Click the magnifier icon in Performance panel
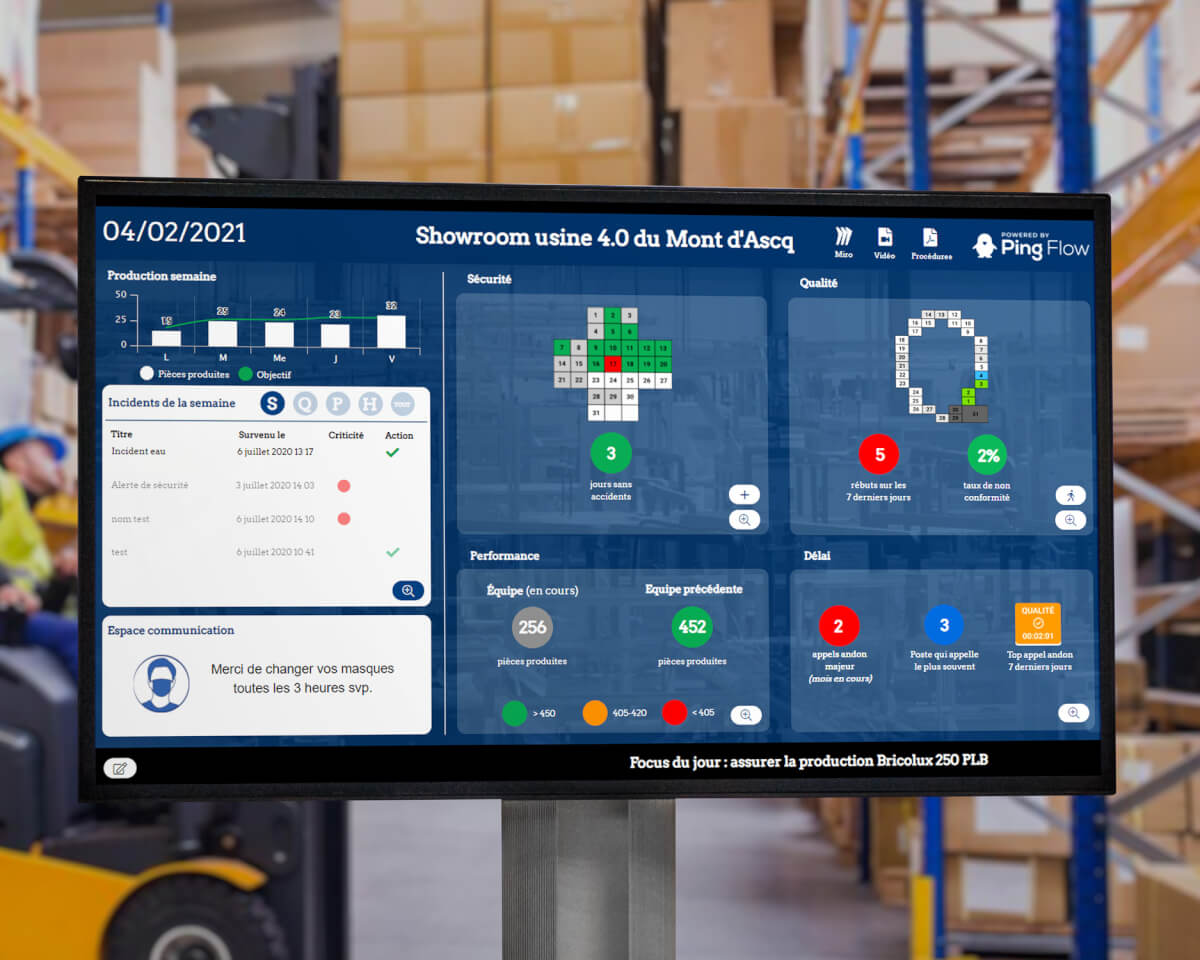The image size is (1200, 960). 746,715
